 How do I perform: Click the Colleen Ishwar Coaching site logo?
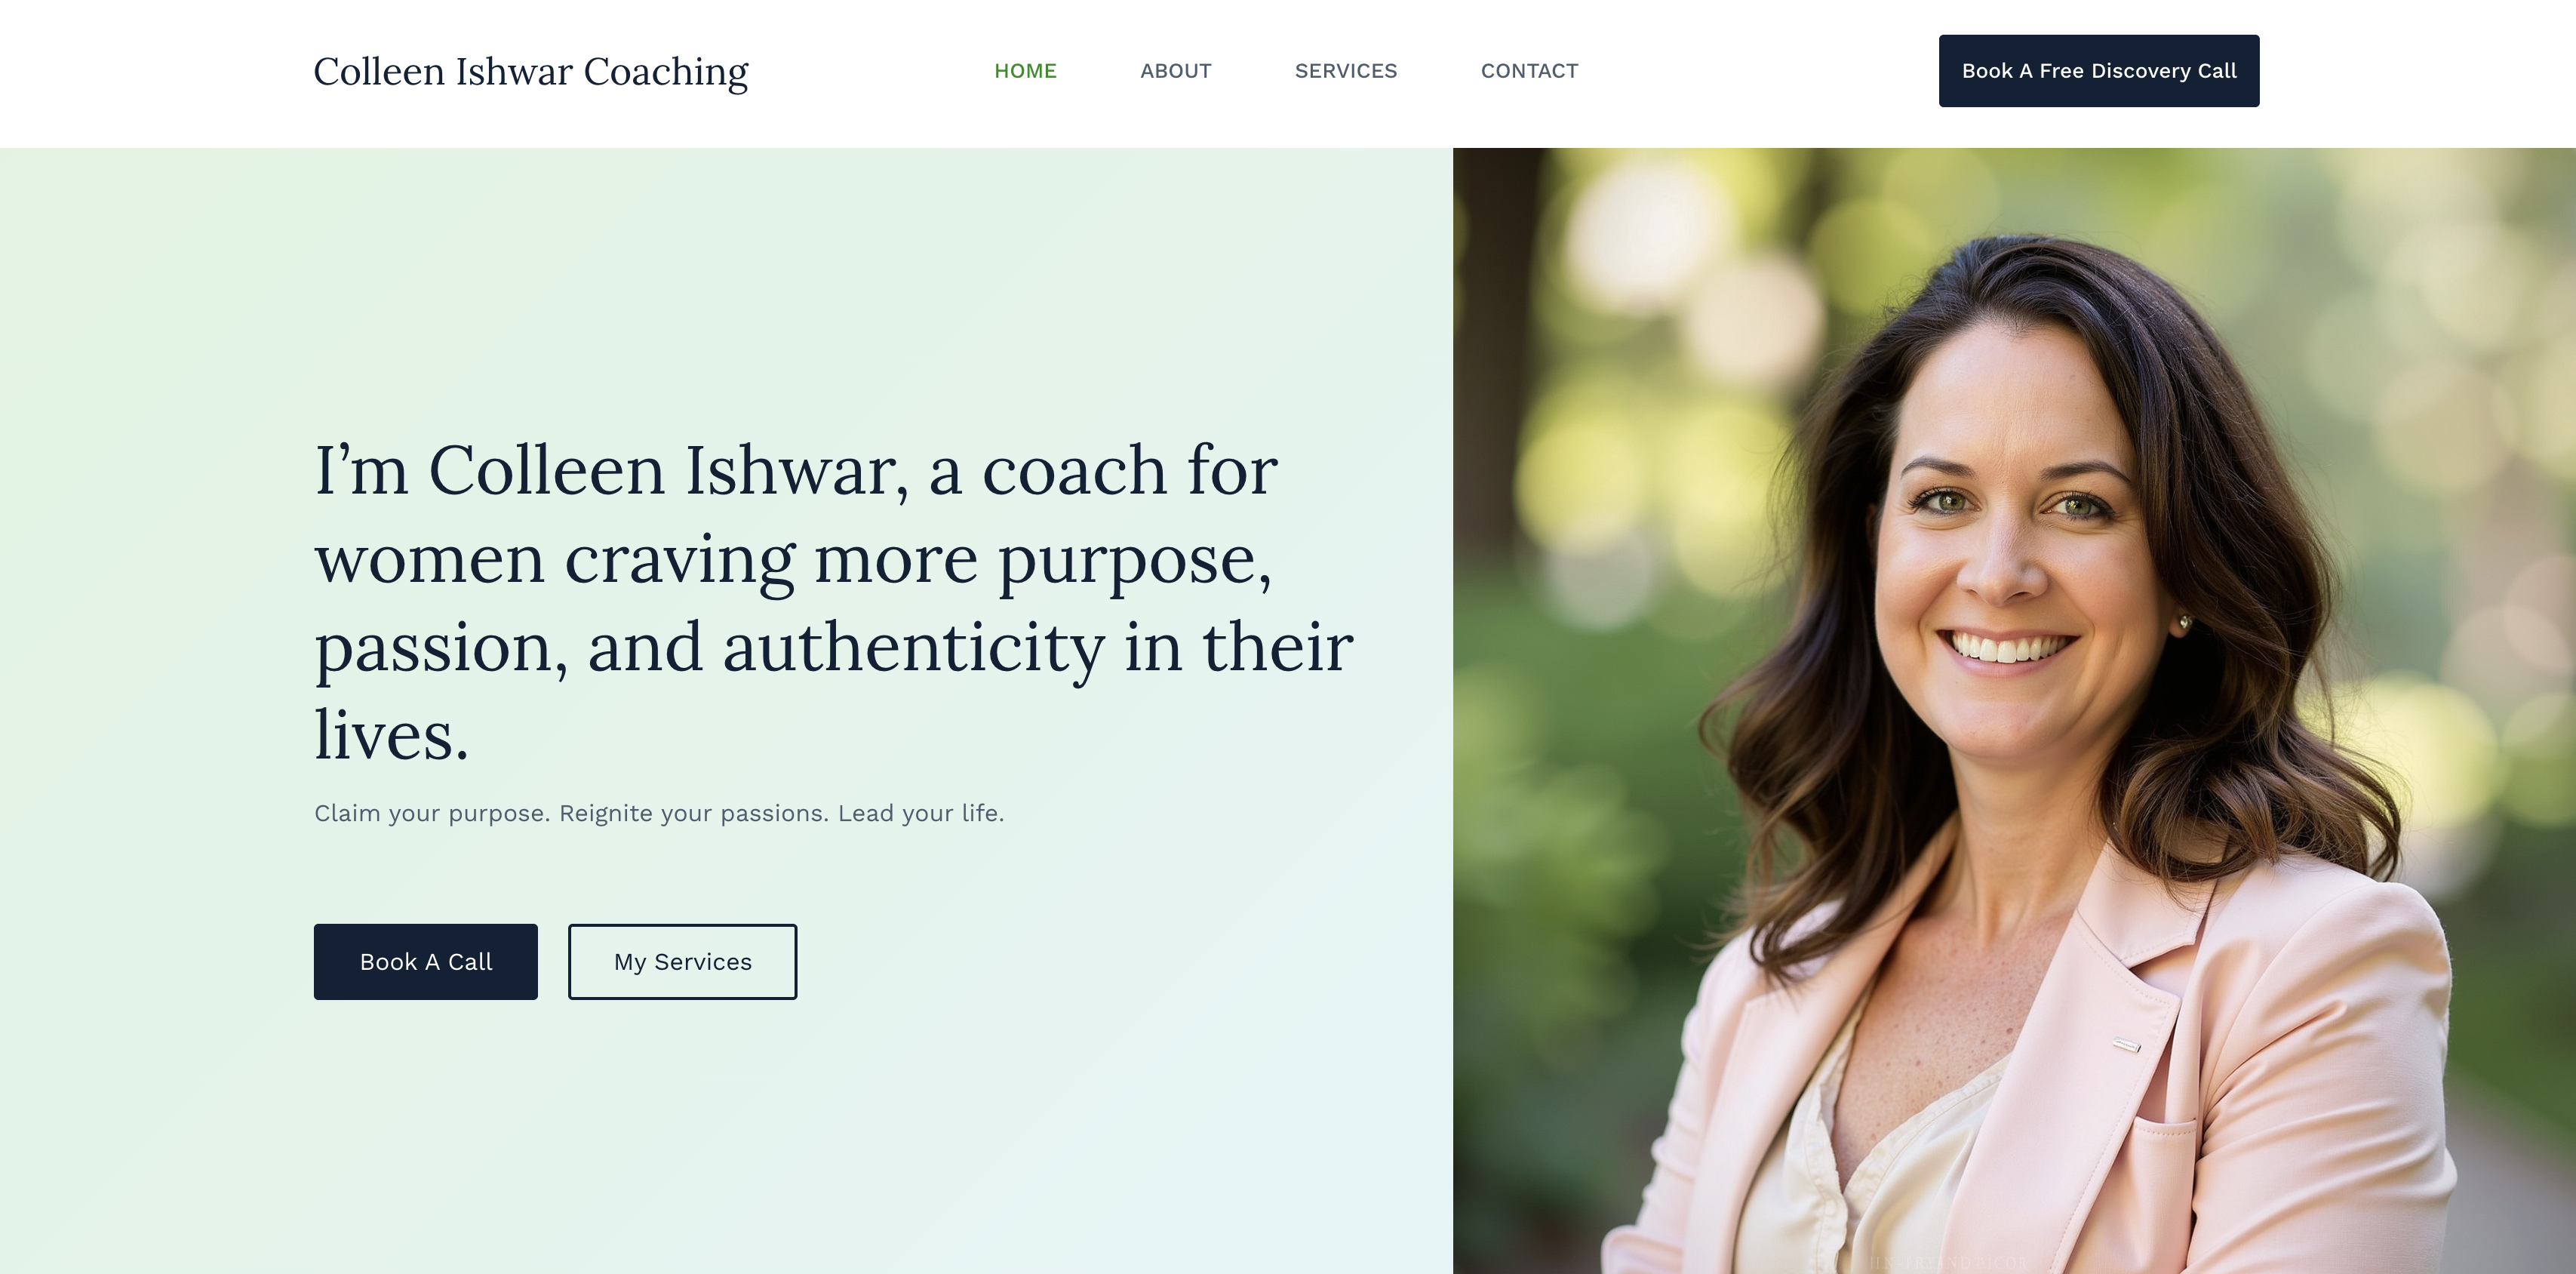tap(531, 72)
